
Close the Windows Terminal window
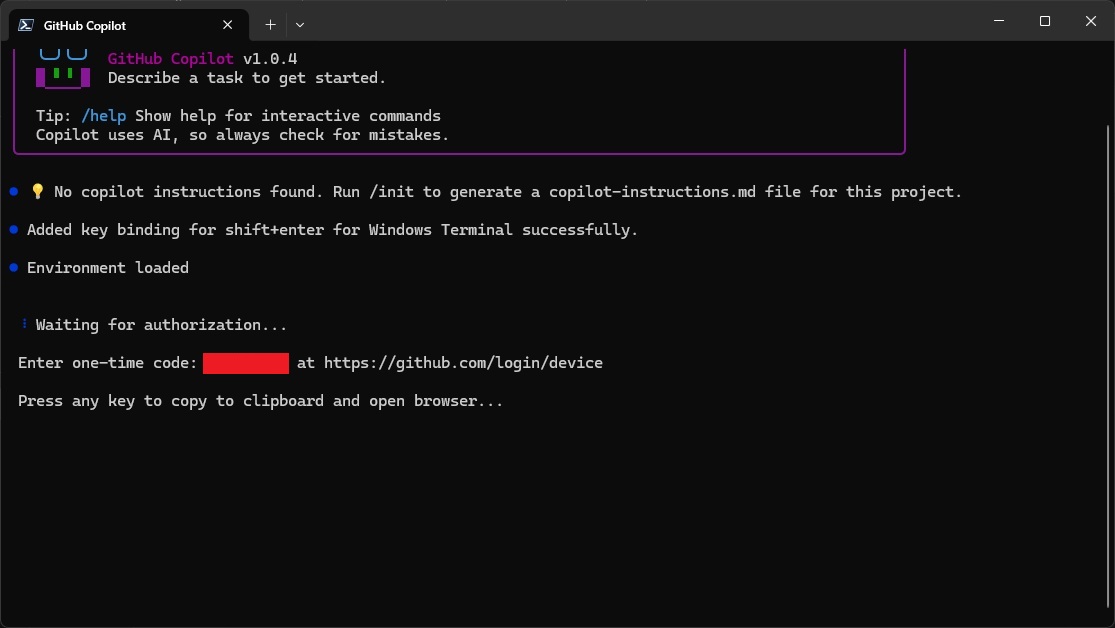coord(1091,21)
